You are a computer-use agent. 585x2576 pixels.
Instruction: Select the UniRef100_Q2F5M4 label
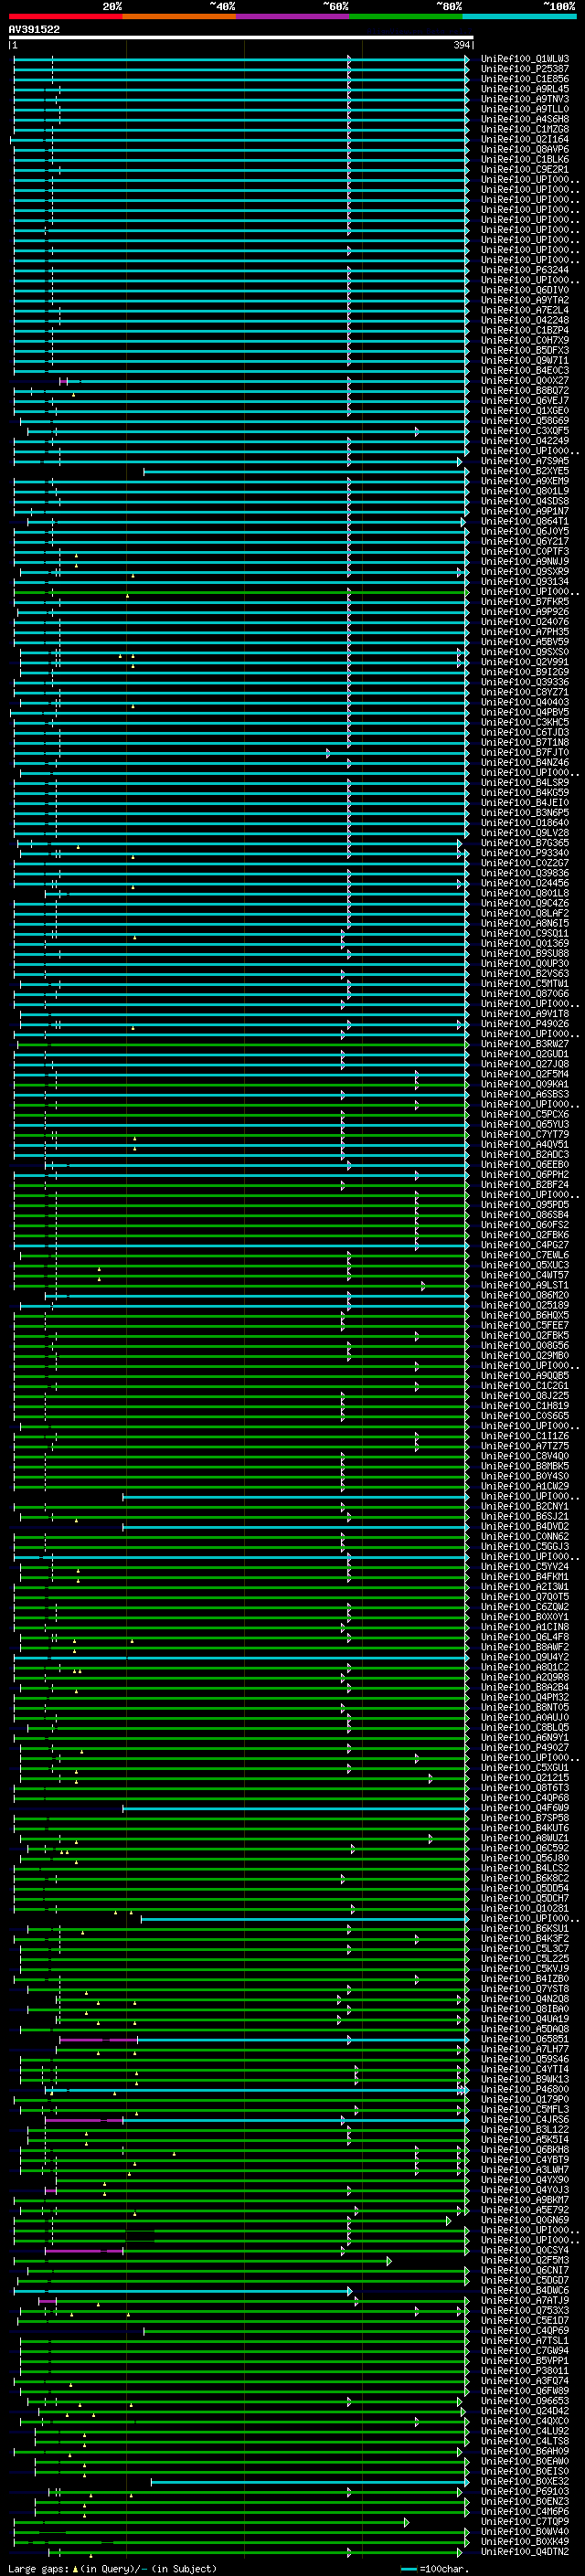pyautogui.click(x=525, y=1074)
